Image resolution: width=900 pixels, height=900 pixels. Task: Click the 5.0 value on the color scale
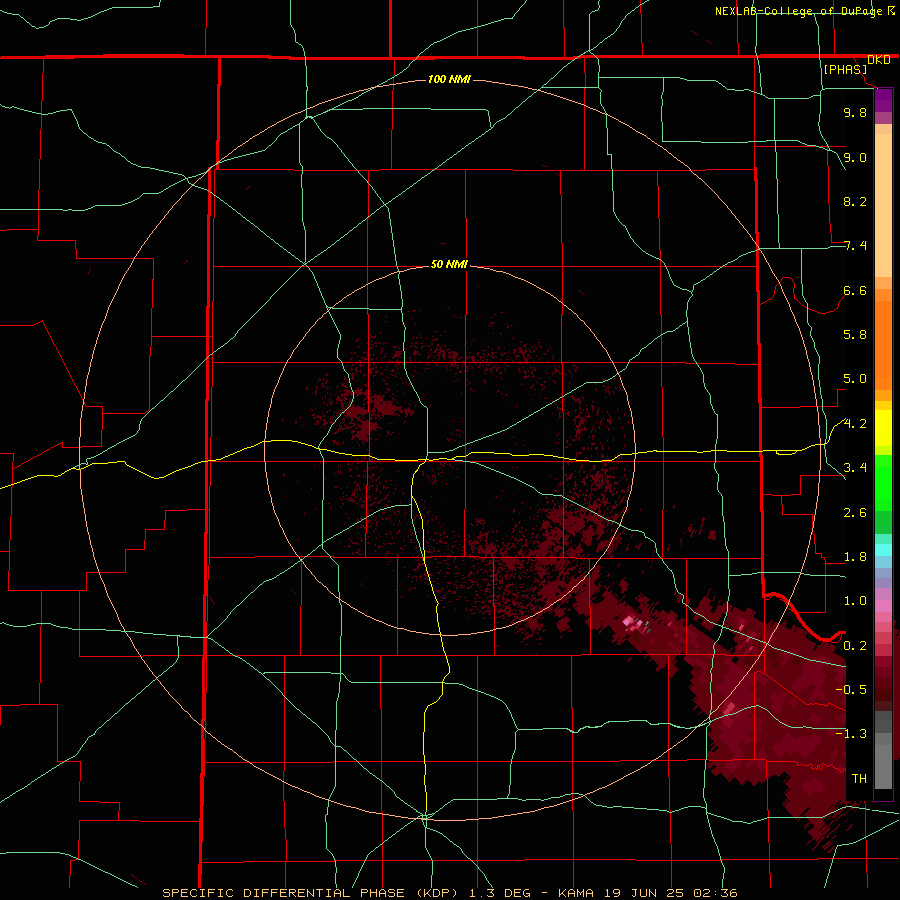pos(855,379)
